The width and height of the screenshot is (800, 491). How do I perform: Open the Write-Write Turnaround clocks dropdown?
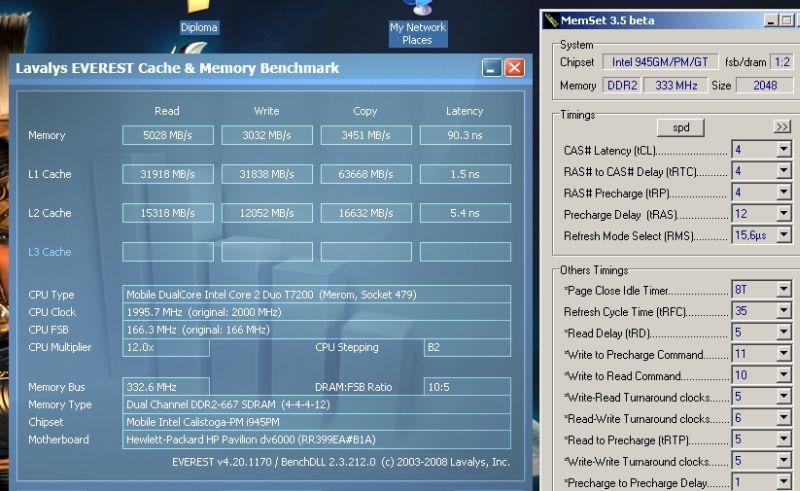tap(784, 461)
